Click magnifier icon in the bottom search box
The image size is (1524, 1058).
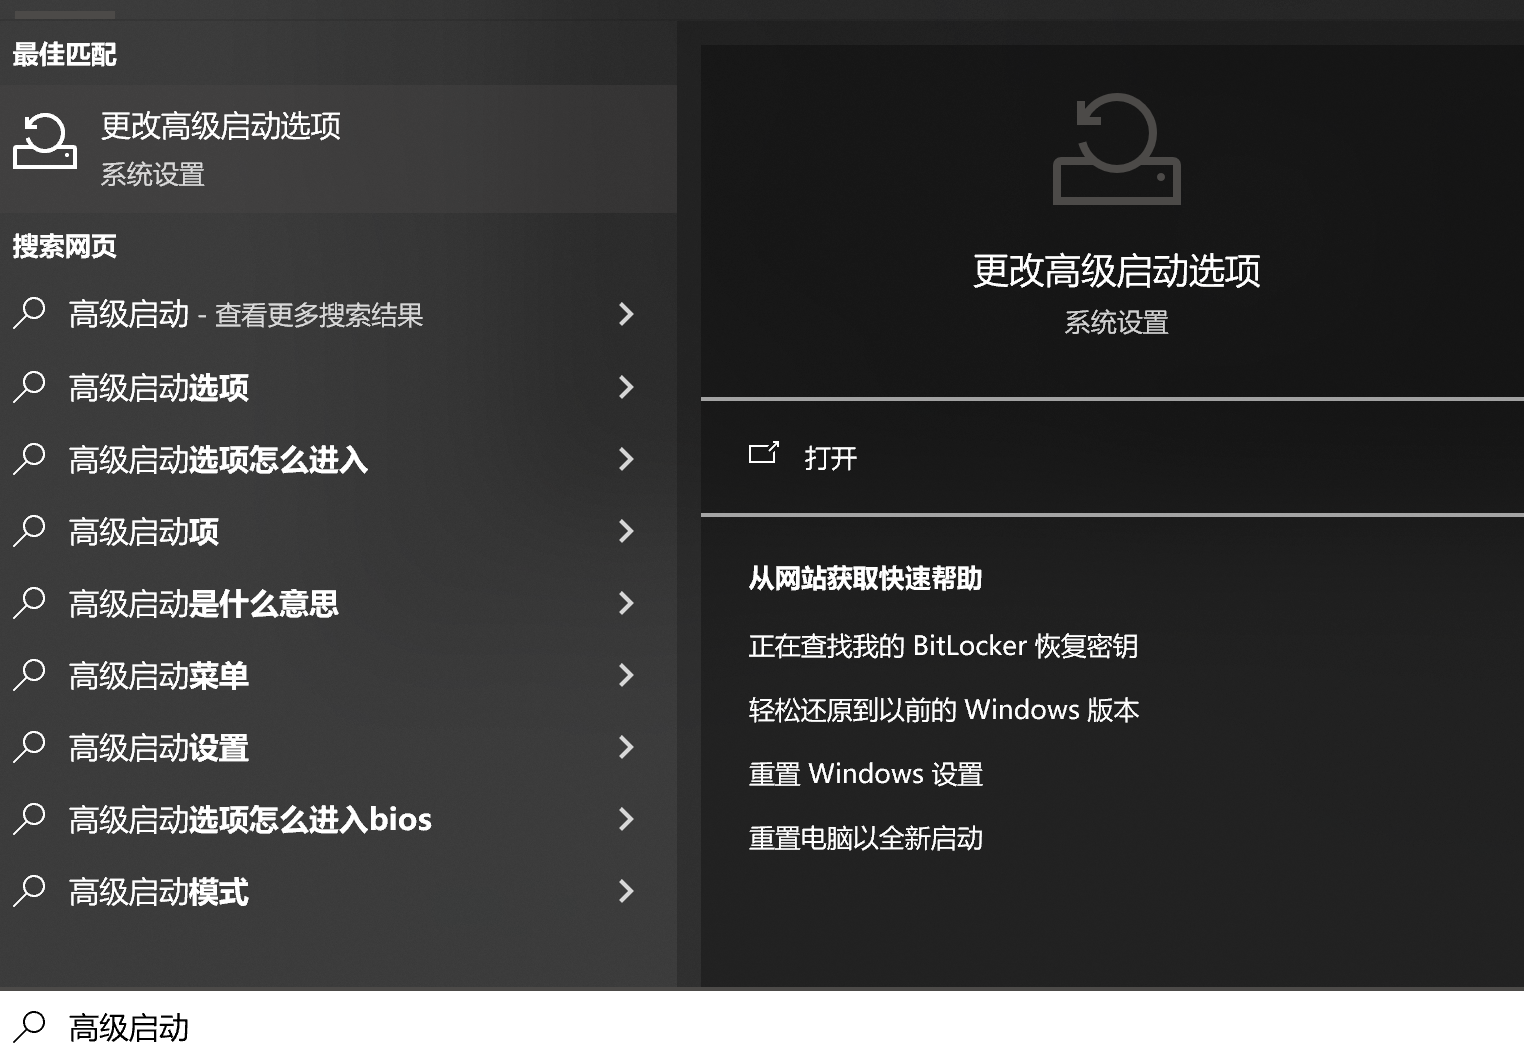[30, 1026]
